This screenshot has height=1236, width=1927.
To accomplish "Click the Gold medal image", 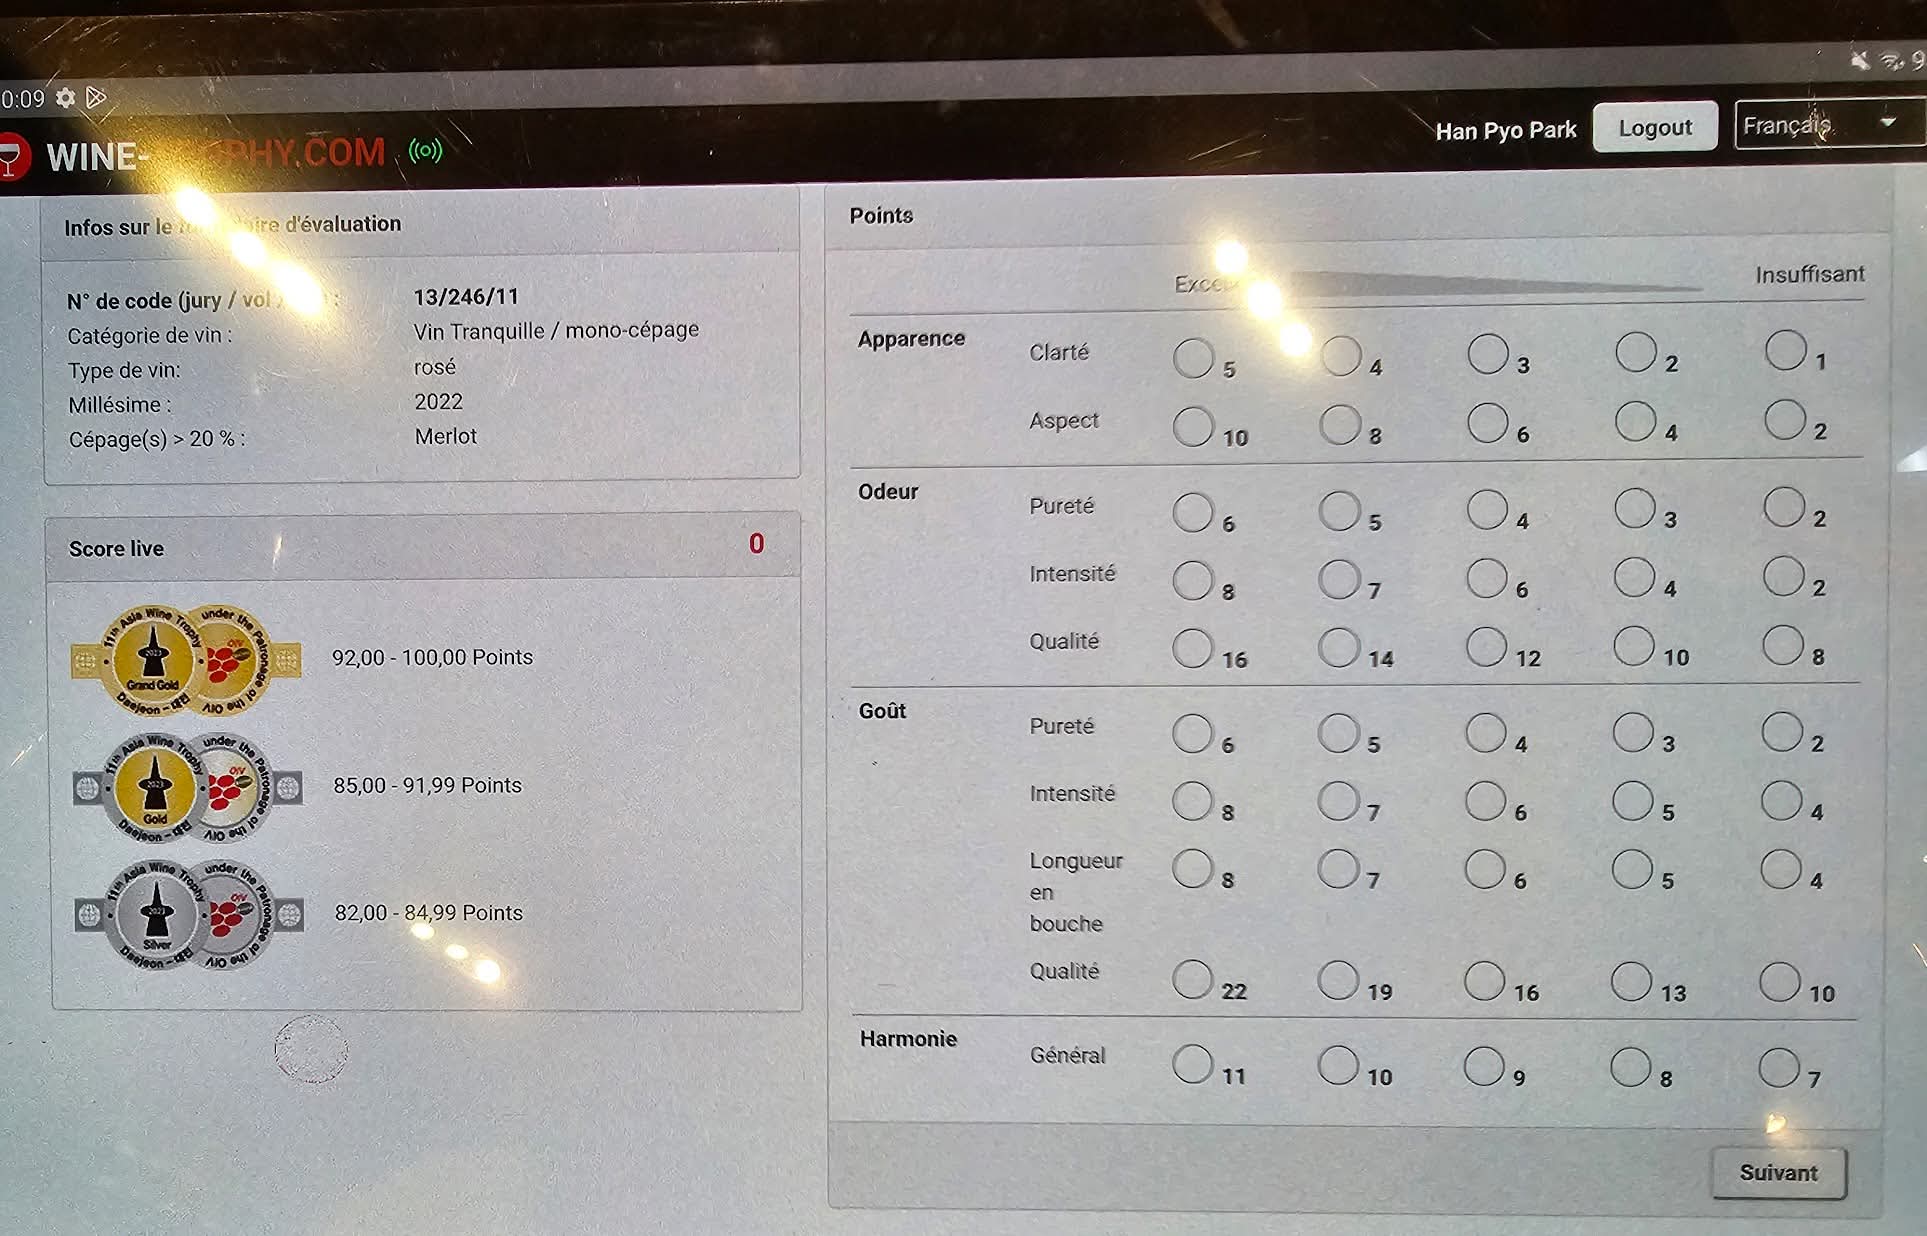I will [189, 787].
